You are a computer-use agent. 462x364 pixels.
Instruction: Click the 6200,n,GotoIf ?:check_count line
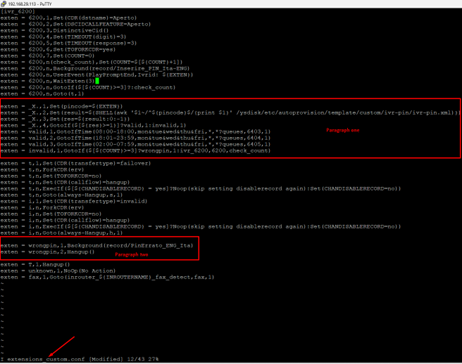click(88, 87)
